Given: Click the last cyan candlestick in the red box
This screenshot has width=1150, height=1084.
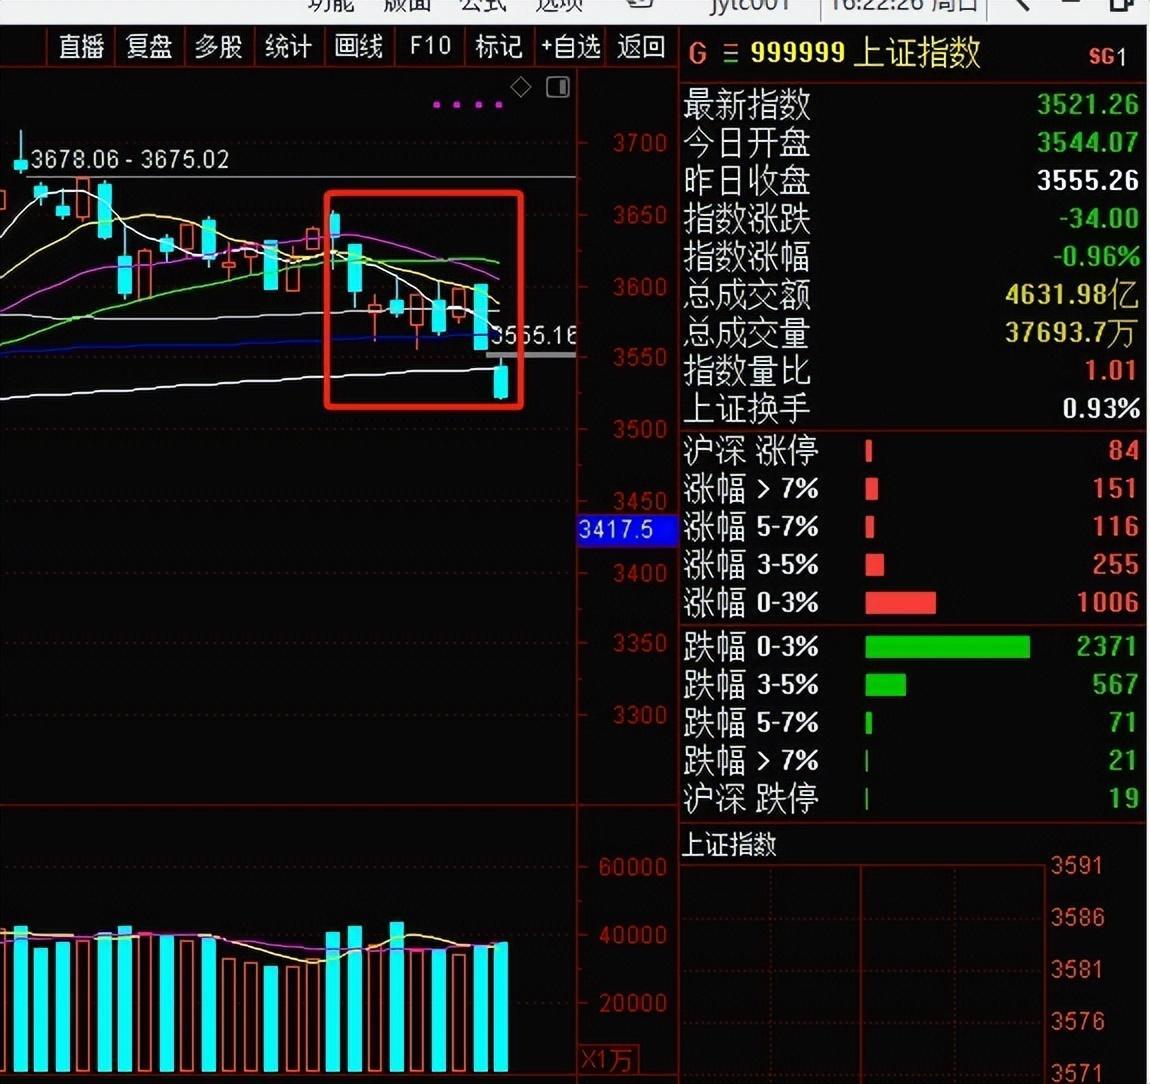Looking at the screenshot, I should [501, 382].
